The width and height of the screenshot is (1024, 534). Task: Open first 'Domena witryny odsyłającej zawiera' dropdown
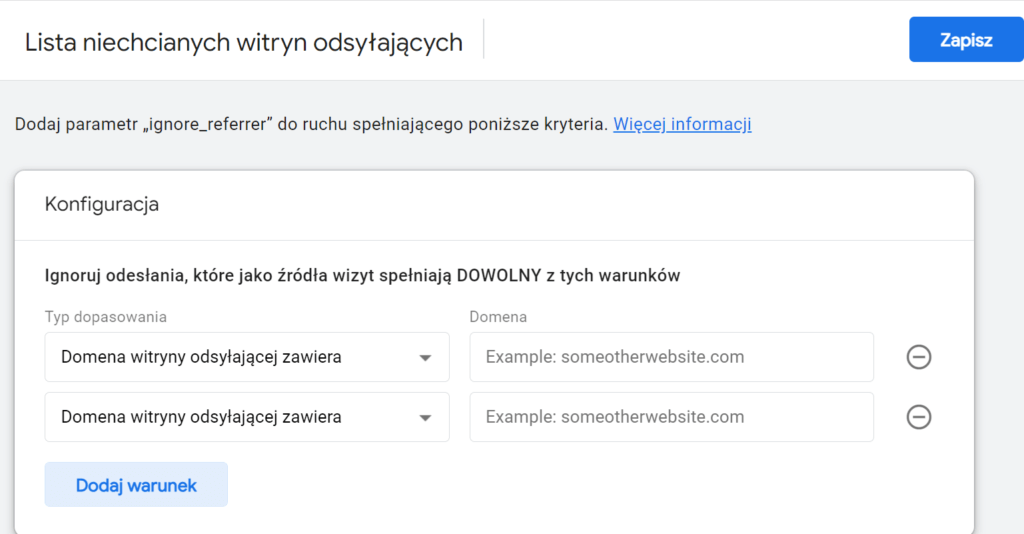[230, 357]
